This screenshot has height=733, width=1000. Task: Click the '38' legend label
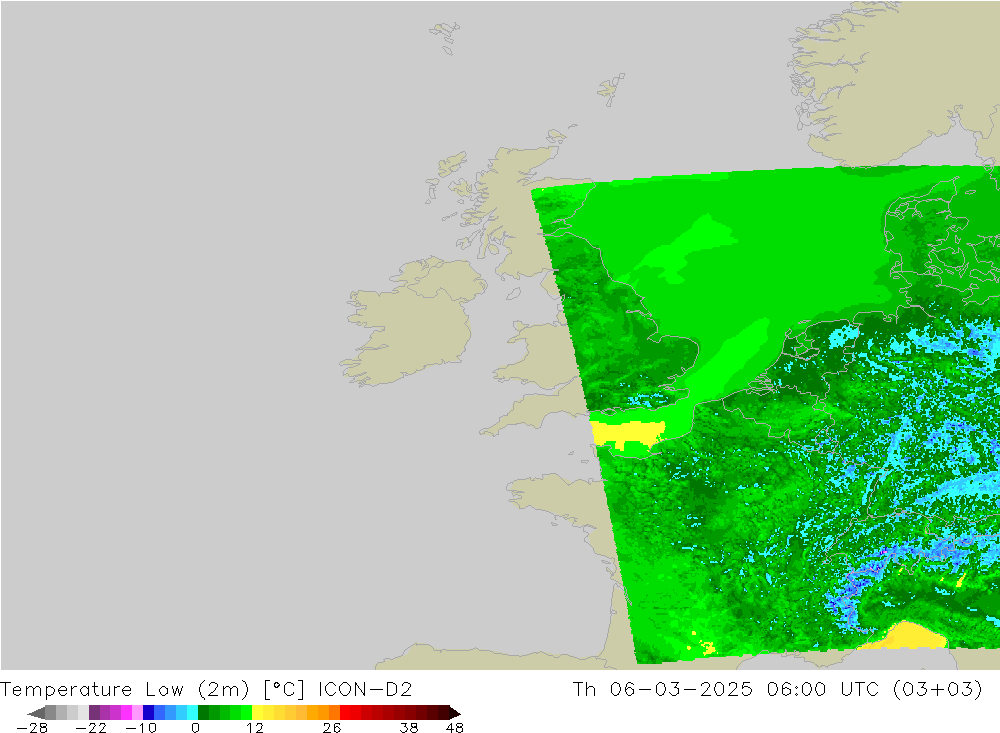click(409, 728)
